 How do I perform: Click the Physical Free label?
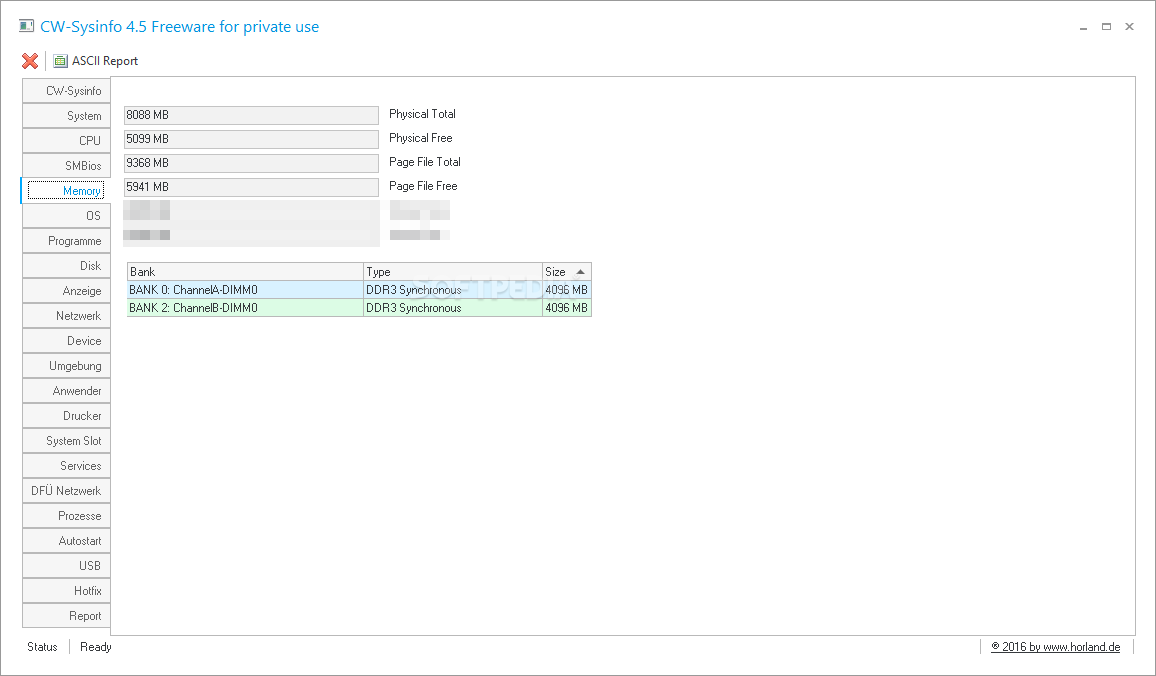point(421,138)
